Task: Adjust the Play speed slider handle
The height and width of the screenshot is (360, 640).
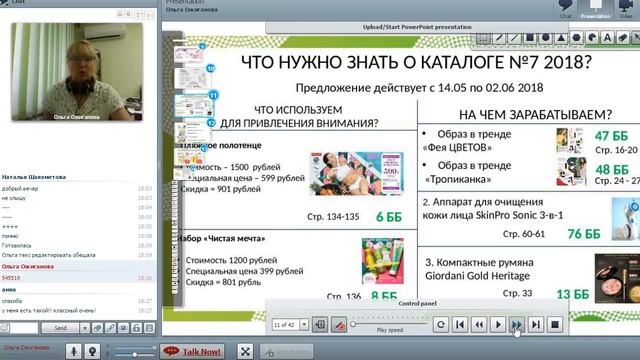Action: point(353,324)
